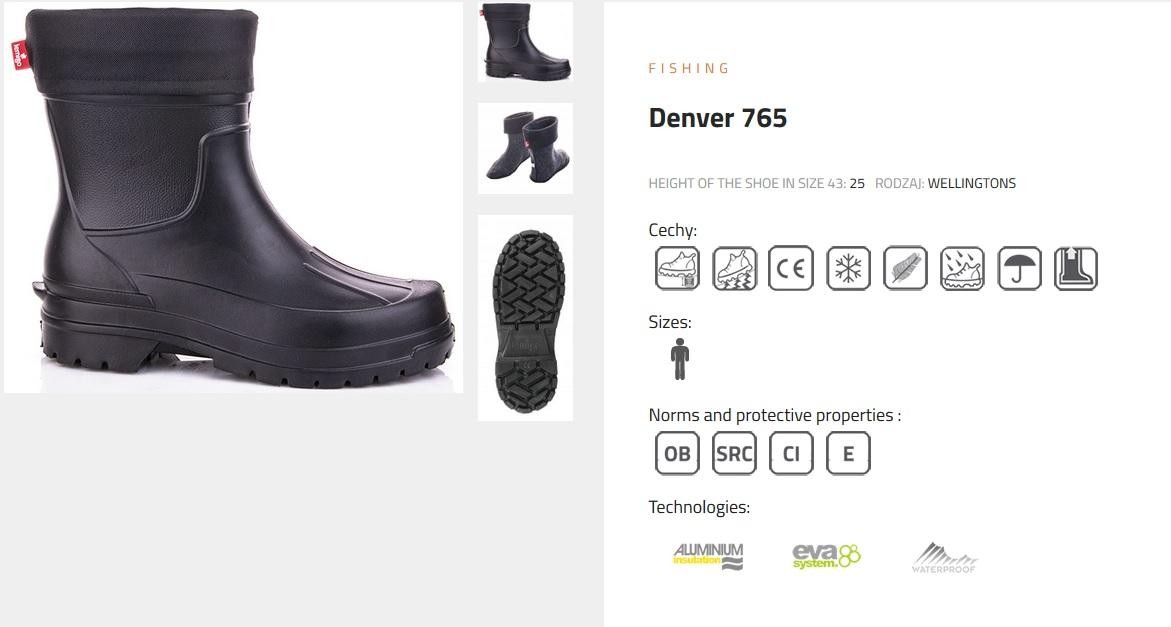
Task: Open the Waterproof technology logo
Action: tap(944, 558)
